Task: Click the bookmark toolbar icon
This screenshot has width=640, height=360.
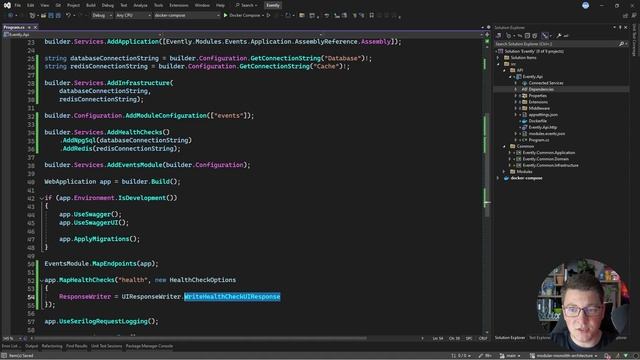Action: point(371,16)
